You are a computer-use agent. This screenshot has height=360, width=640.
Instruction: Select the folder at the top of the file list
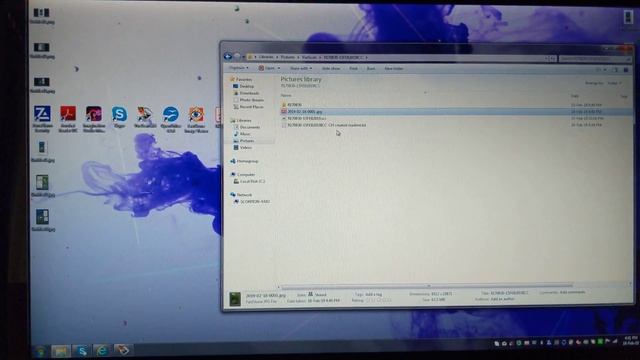click(291, 104)
